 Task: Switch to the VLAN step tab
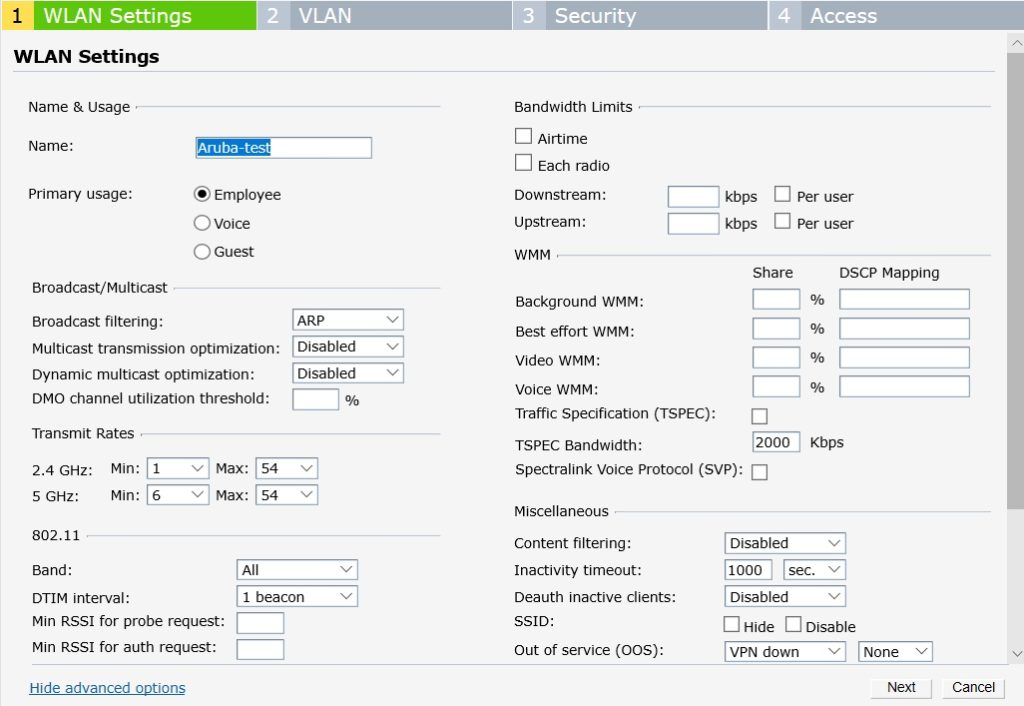(383, 15)
